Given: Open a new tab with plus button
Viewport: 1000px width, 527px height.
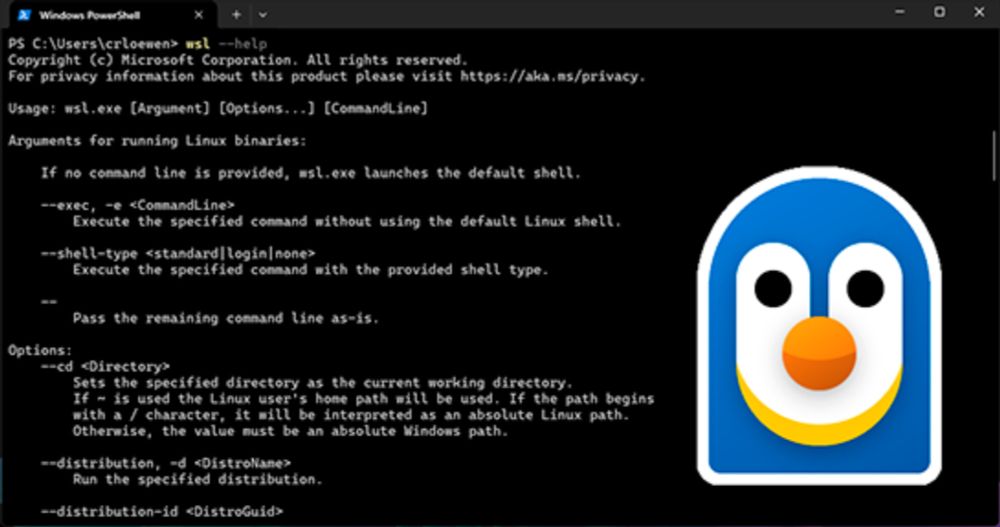Looking at the screenshot, I should coord(236,15).
